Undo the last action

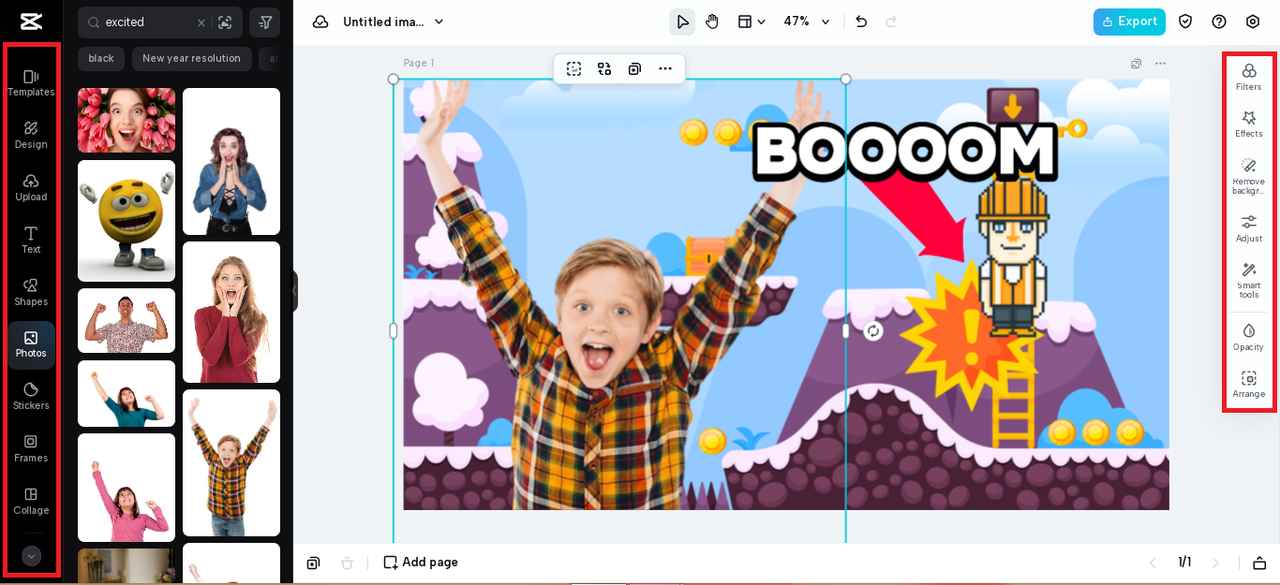click(x=861, y=22)
